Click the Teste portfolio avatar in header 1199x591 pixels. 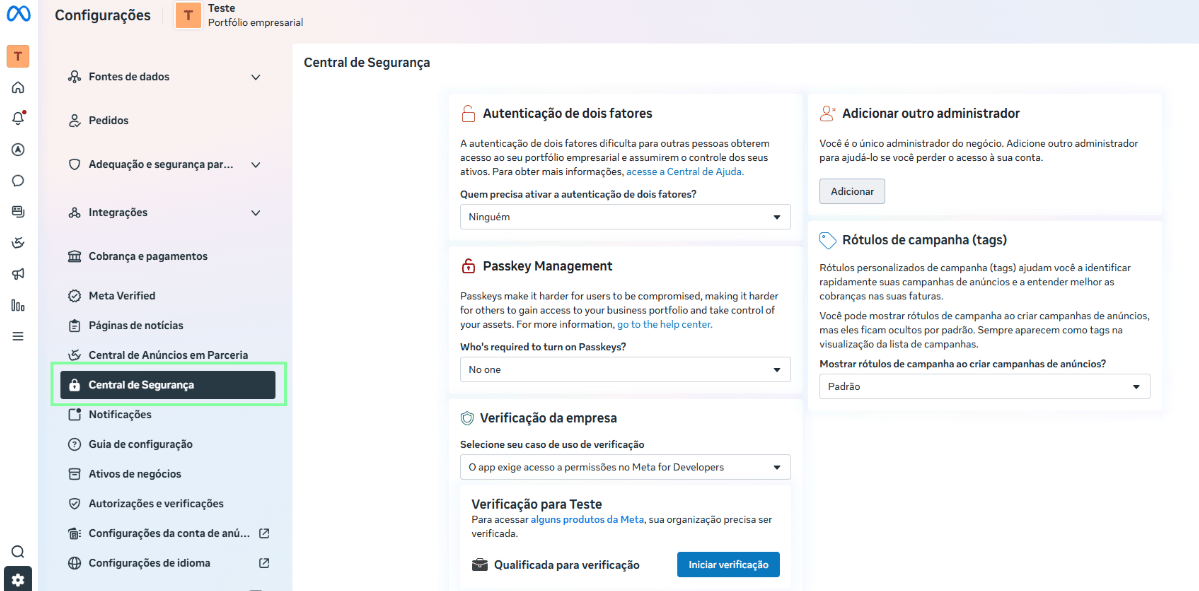pos(188,15)
